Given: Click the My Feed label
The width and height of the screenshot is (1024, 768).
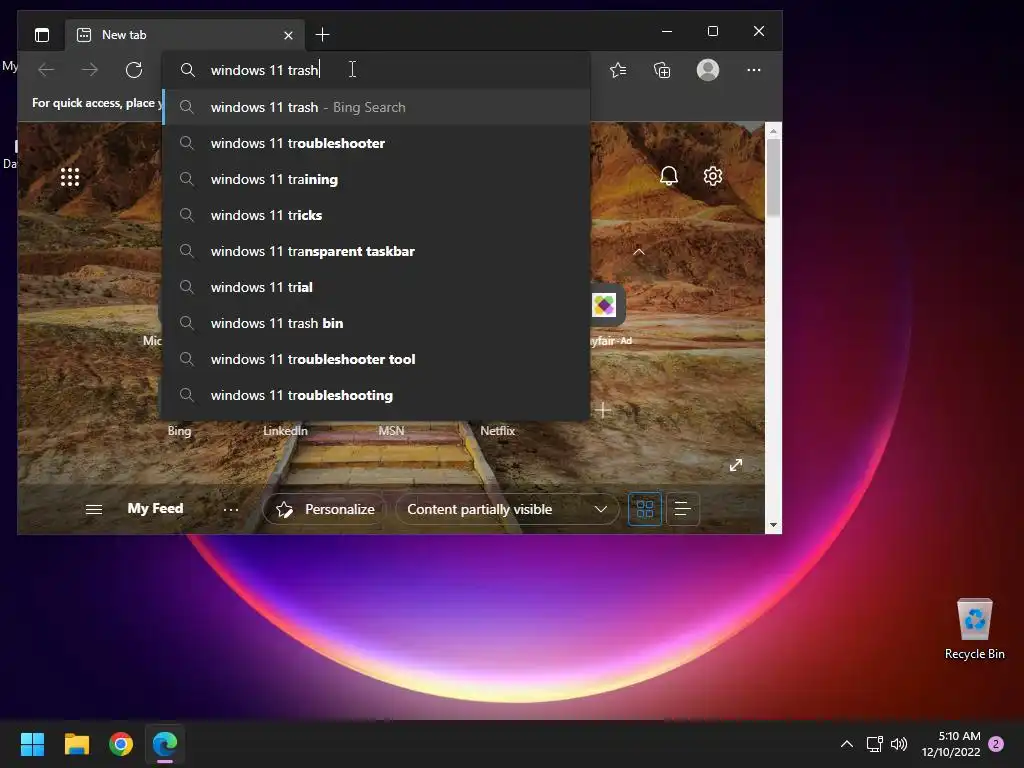Looking at the screenshot, I should pos(155,508).
